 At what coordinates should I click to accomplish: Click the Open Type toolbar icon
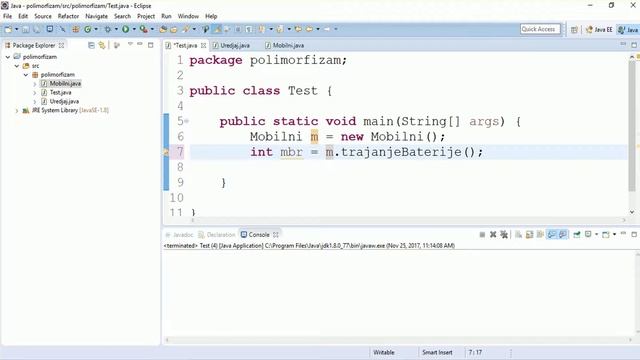[x=163, y=29]
